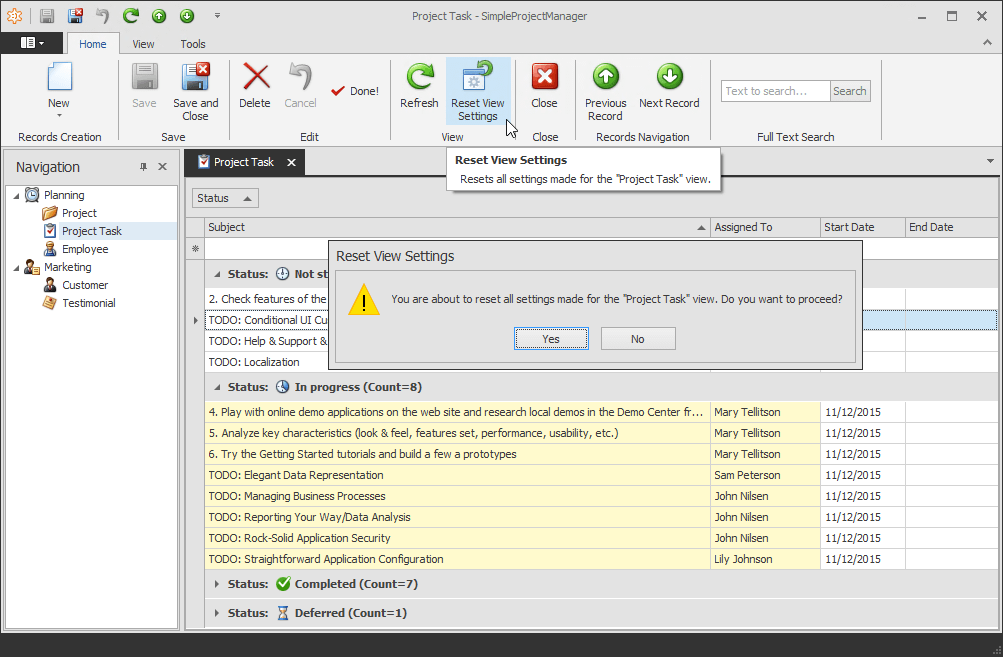Go to Next Record
This screenshot has height=657, width=1003.
point(669,78)
